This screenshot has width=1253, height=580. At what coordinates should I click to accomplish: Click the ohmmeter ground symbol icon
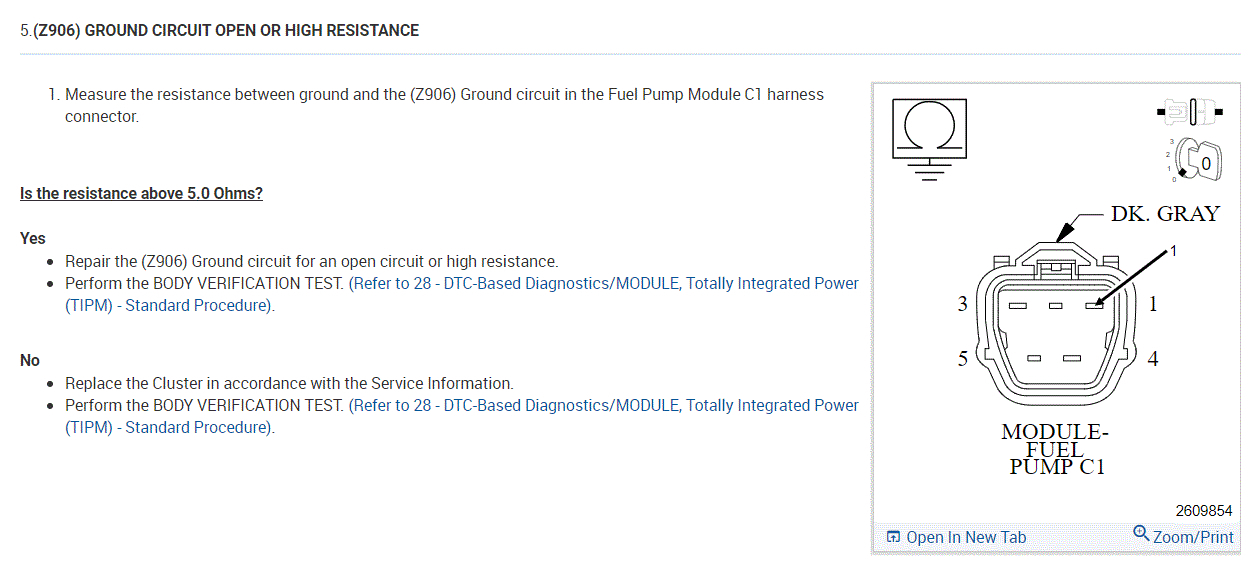929,138
